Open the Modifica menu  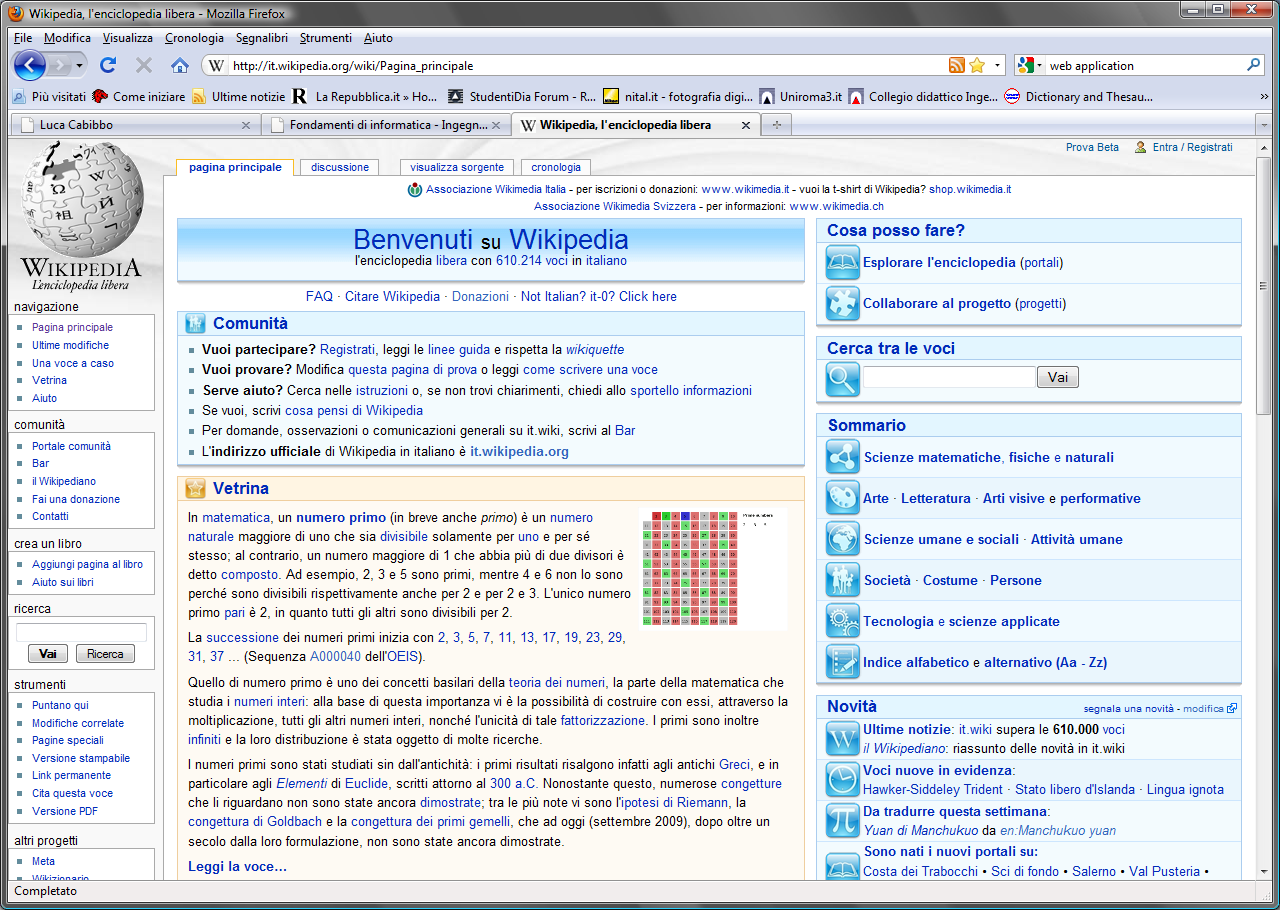coord(67,38)
